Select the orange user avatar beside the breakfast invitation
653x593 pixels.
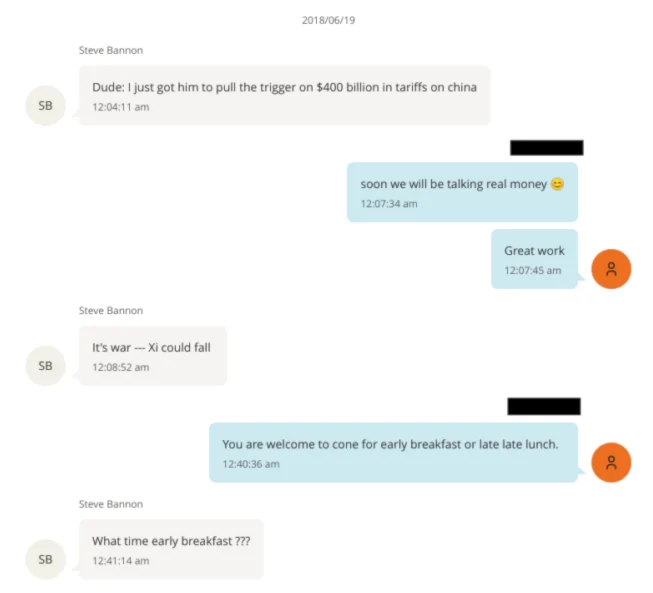(x=611, y=462)
